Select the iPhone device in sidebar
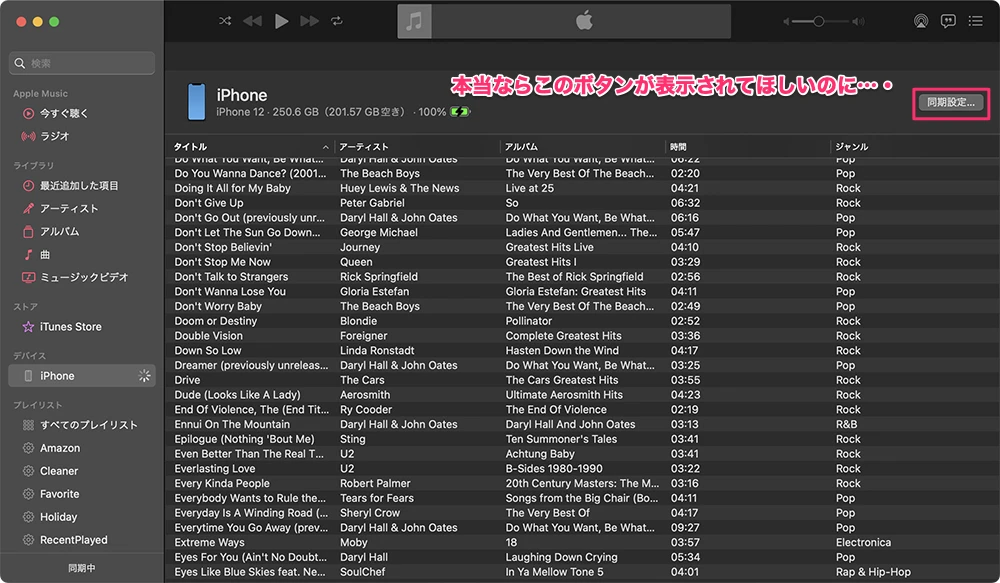Screen dimensions: 1000x583 pyautogui.click(x=82, y=376)
